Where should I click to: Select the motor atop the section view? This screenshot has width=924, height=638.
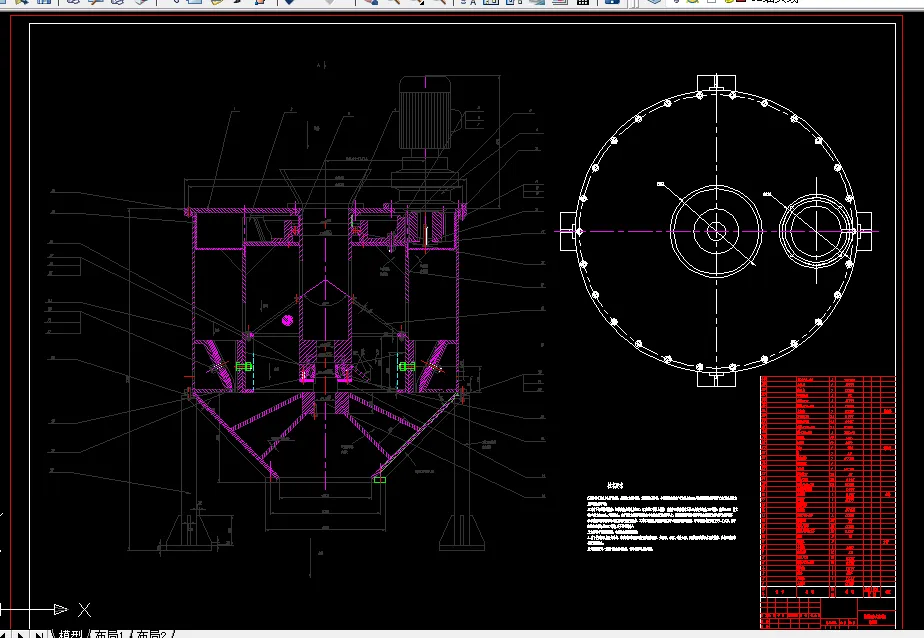point(425,112)
